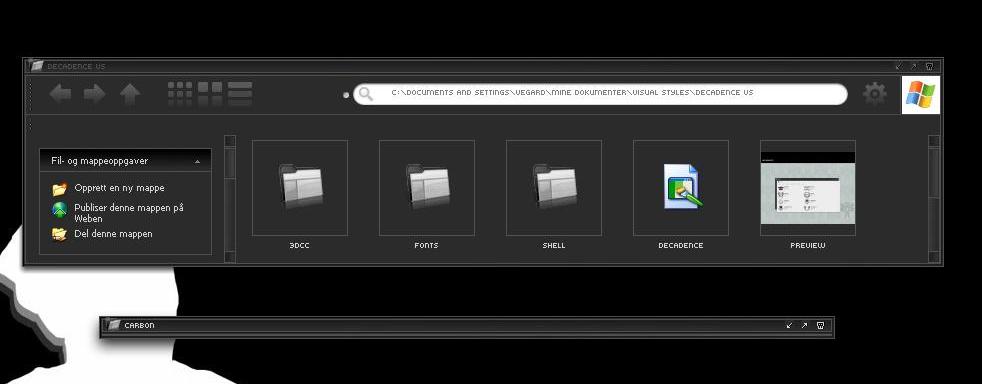Go back using the left arrow
982x385 pixels.
[x=60, y=94]
